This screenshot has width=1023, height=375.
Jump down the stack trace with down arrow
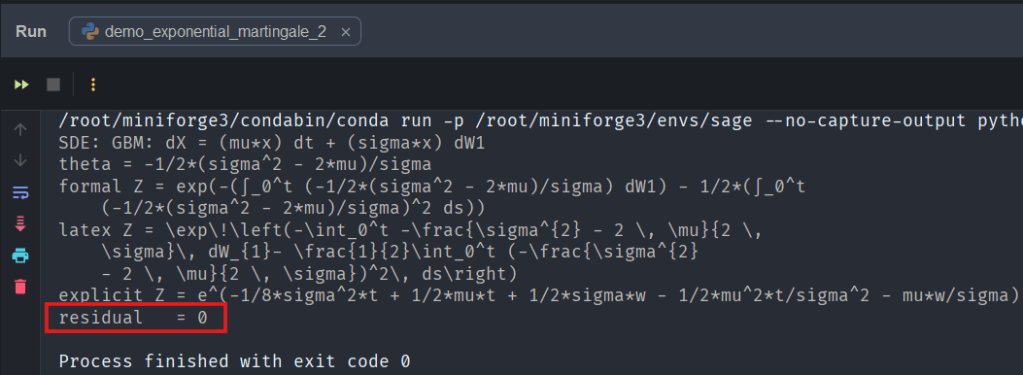[x=20, y=160]
